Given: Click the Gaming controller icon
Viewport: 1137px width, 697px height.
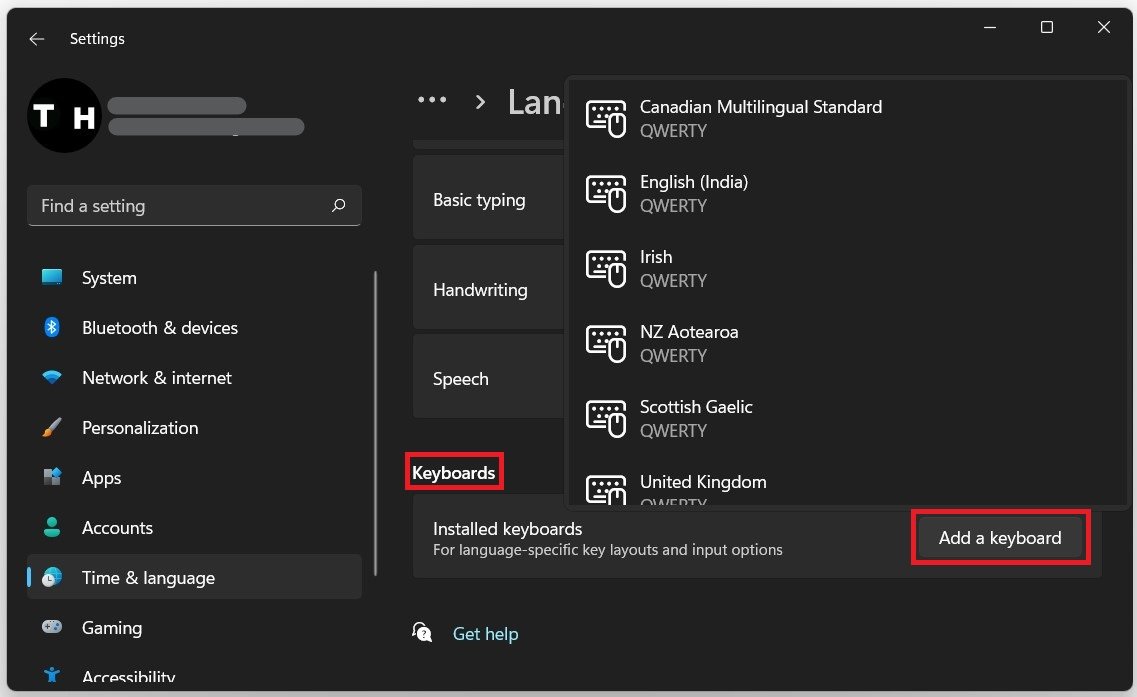Looking at the screenshot, I should [52, 628].
